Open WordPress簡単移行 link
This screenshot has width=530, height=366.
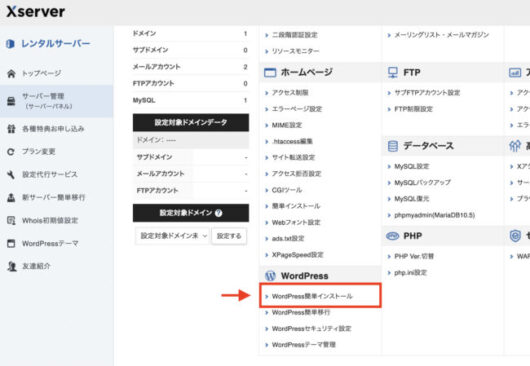click(301, 313)
